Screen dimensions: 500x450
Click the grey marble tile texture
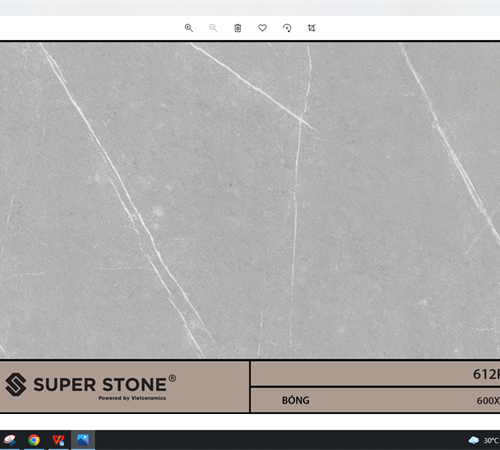point(250,200)
